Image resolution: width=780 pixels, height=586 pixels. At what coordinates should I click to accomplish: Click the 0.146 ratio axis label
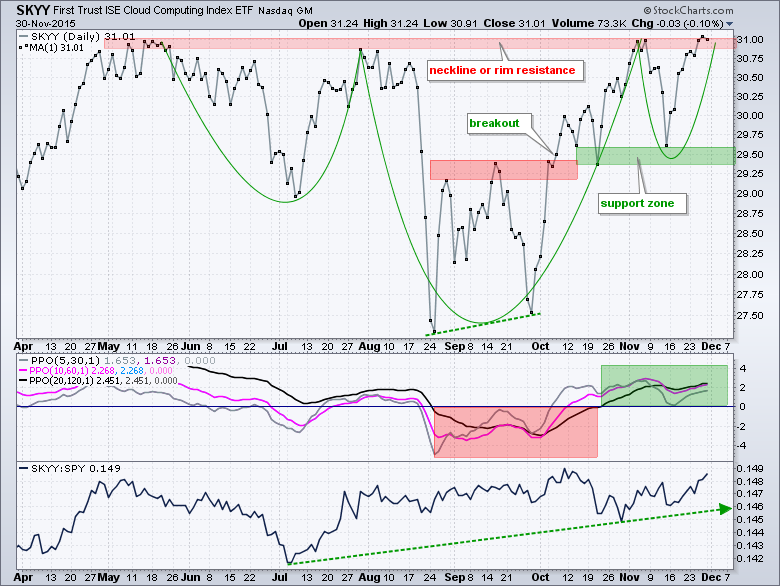tap(750, 507)
